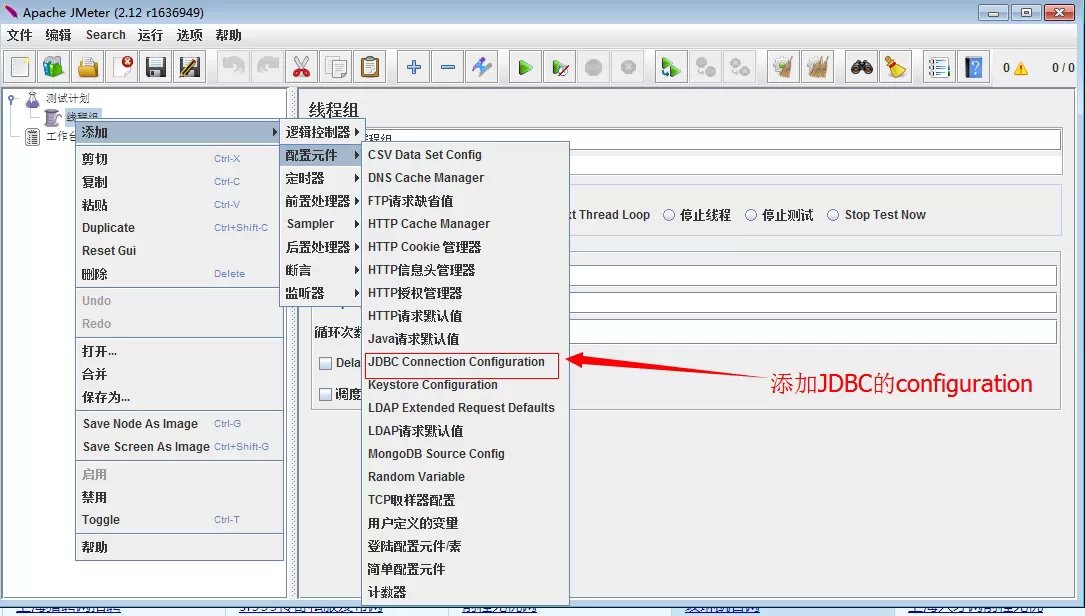Expand the 监听器 submenu
1085x616 pixels.
(320, 293)
